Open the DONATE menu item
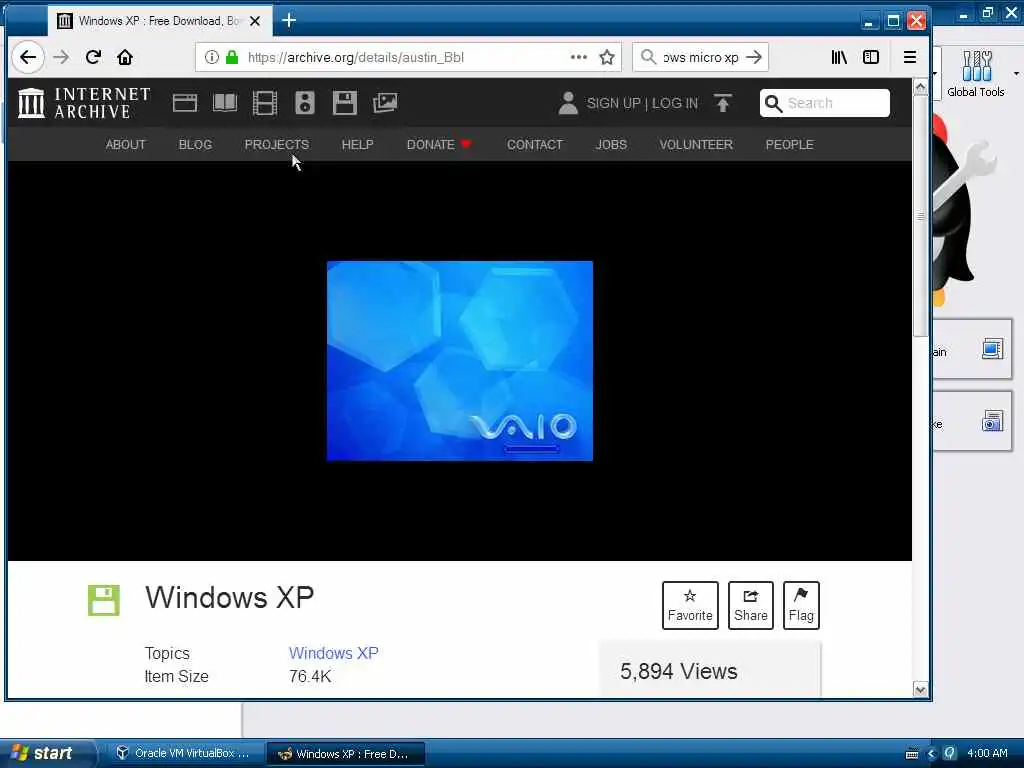Screen dimensions: 1024x768 pos(439,145)
